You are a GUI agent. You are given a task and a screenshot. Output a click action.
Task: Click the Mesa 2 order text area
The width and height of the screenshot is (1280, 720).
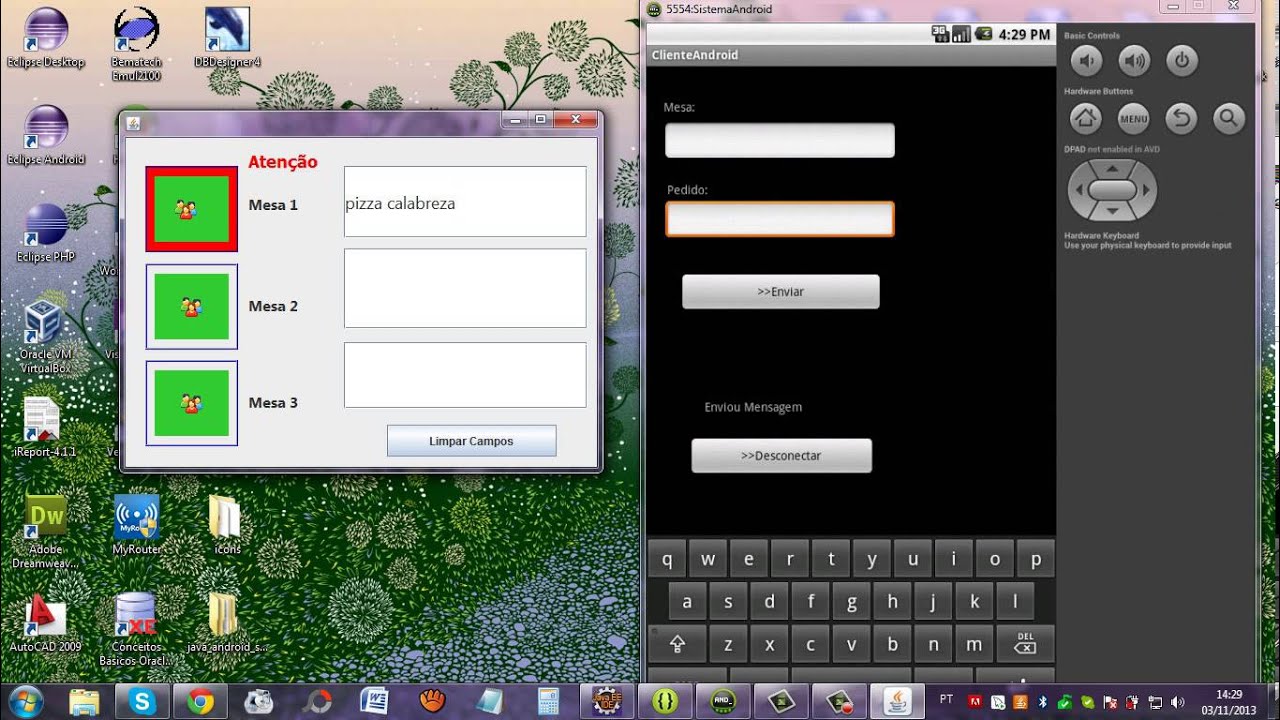point(465,288)
